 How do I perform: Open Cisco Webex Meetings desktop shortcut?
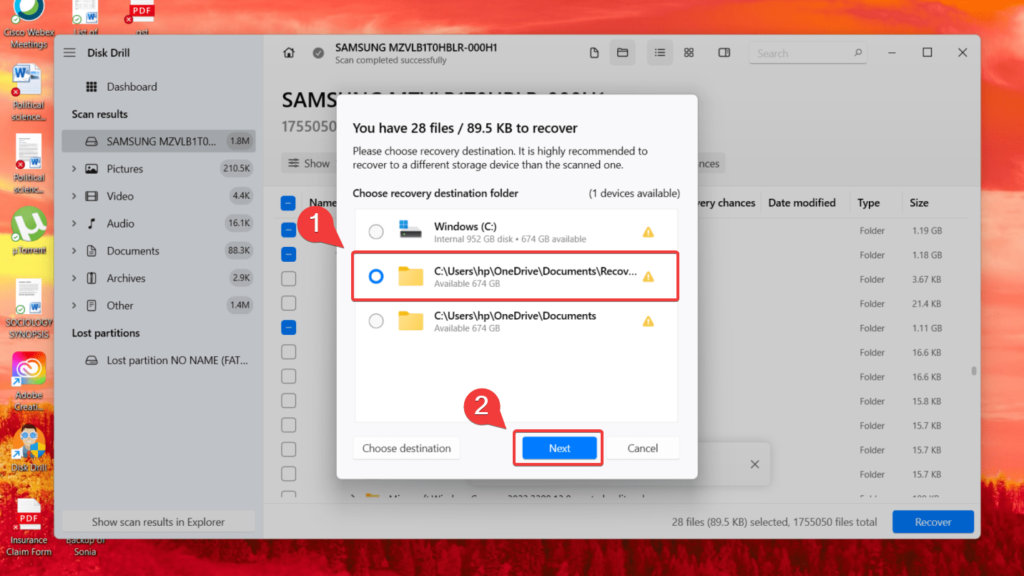[x=28, y=18]
